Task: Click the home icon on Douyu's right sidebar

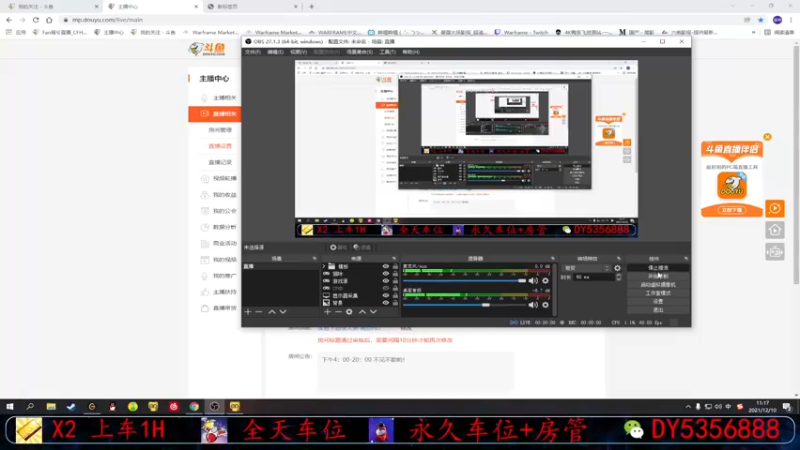Action: pos(775,230)
